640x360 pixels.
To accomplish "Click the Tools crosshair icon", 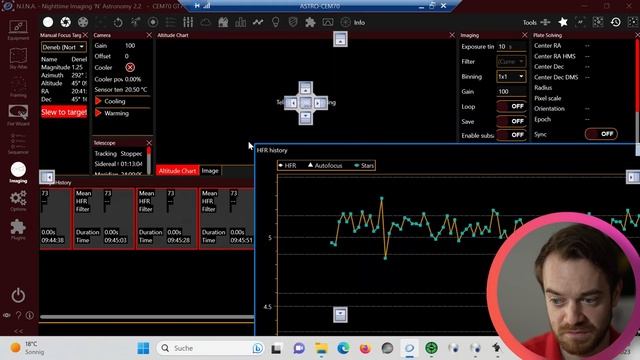I will pyautogui.click(x=545, y=22).
